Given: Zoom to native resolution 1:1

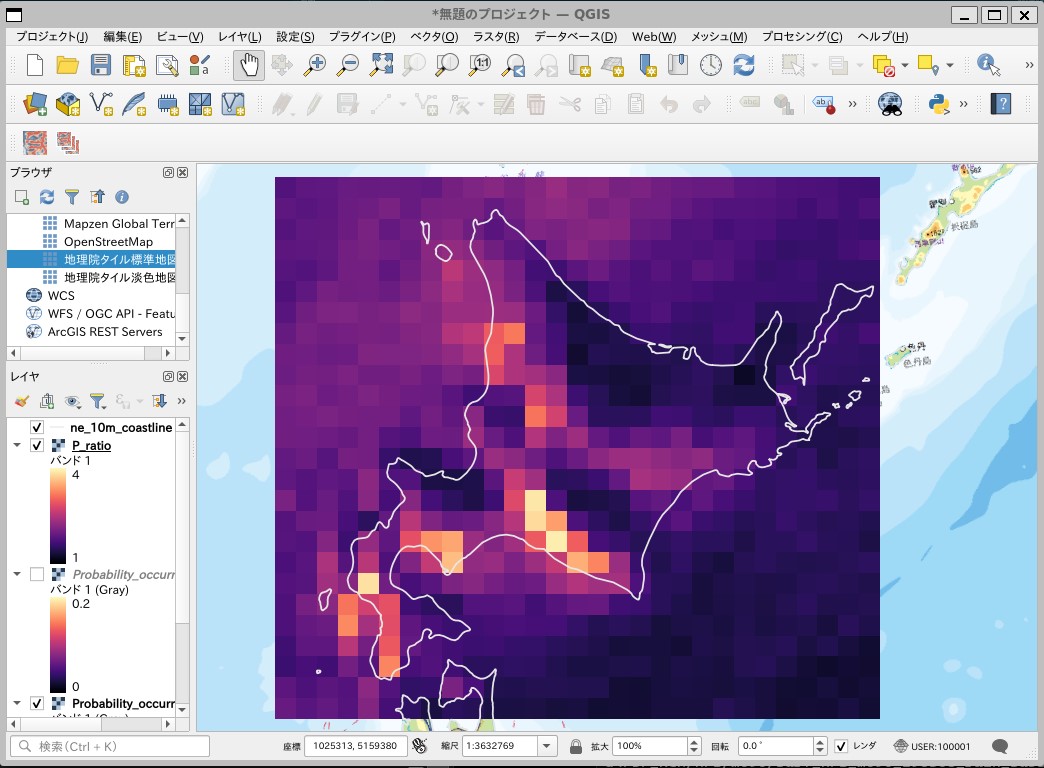Looking at the screenshot, I should [x=480, y=65].
